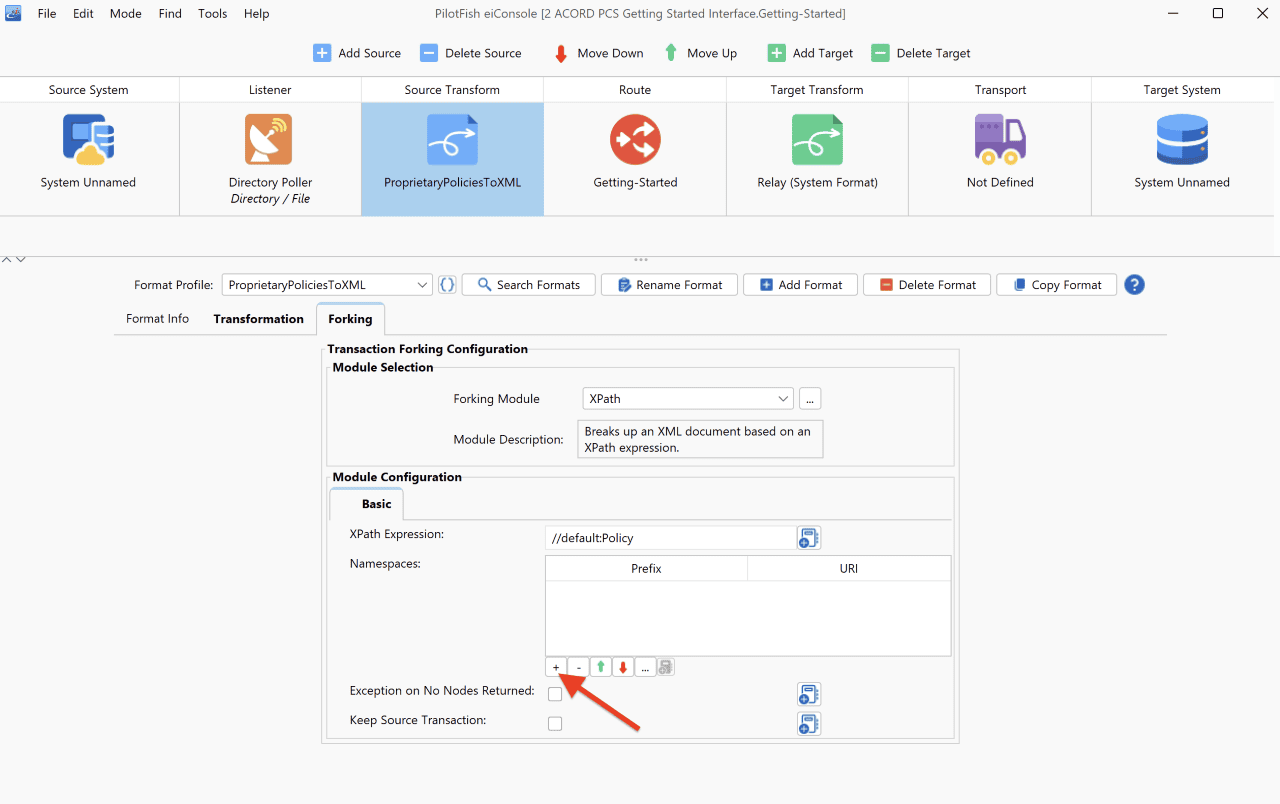Open the File menu

(47, 13)
